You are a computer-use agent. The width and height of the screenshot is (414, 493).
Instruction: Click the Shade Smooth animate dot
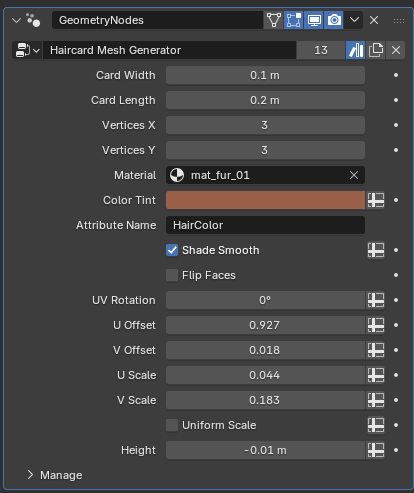[396, 250]
